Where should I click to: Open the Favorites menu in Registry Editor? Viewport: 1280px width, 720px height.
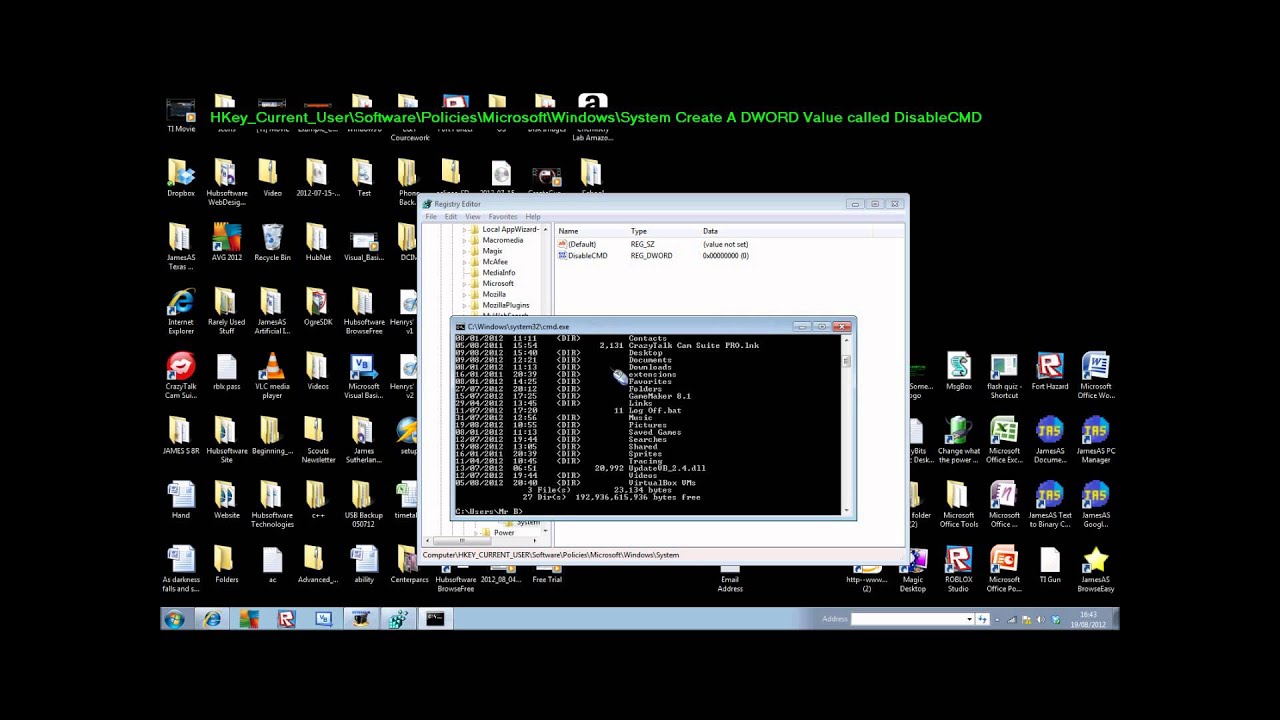click(503, 217)
